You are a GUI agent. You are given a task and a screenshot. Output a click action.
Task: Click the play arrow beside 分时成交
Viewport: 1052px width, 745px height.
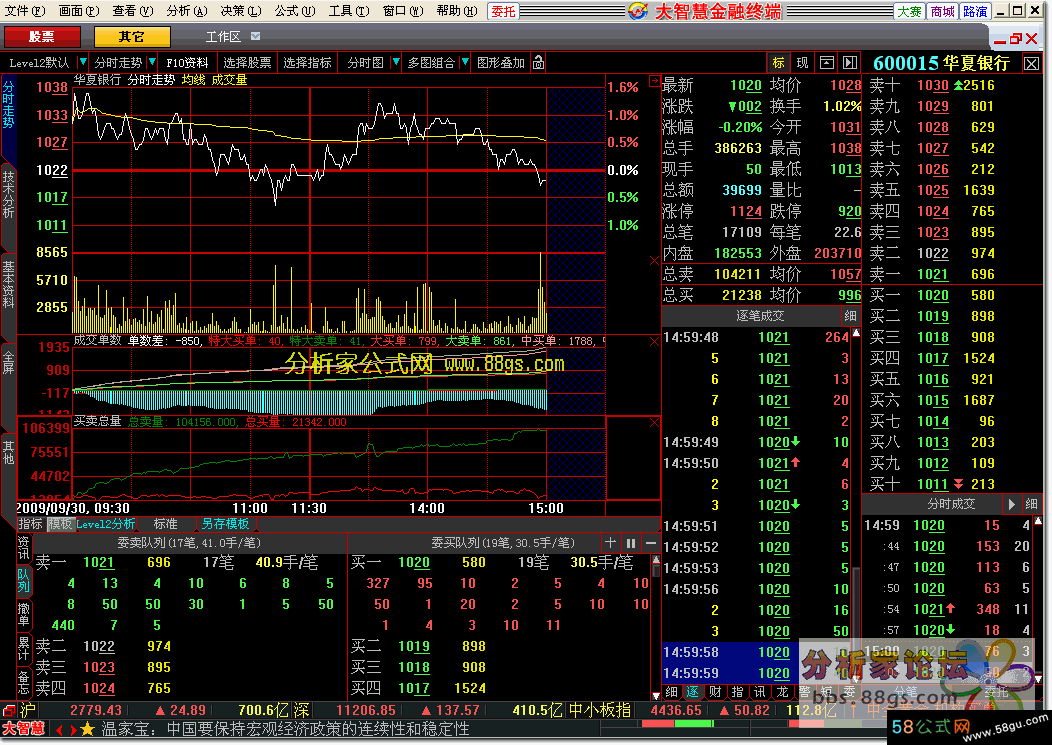point(1011,504)
